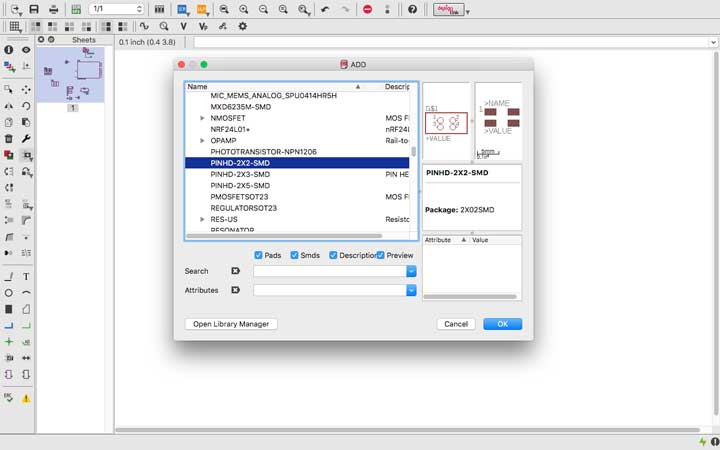Screen dimensions: 720x450
Task: Uncheck the Pads checkbox
Action: click(258, 255)
